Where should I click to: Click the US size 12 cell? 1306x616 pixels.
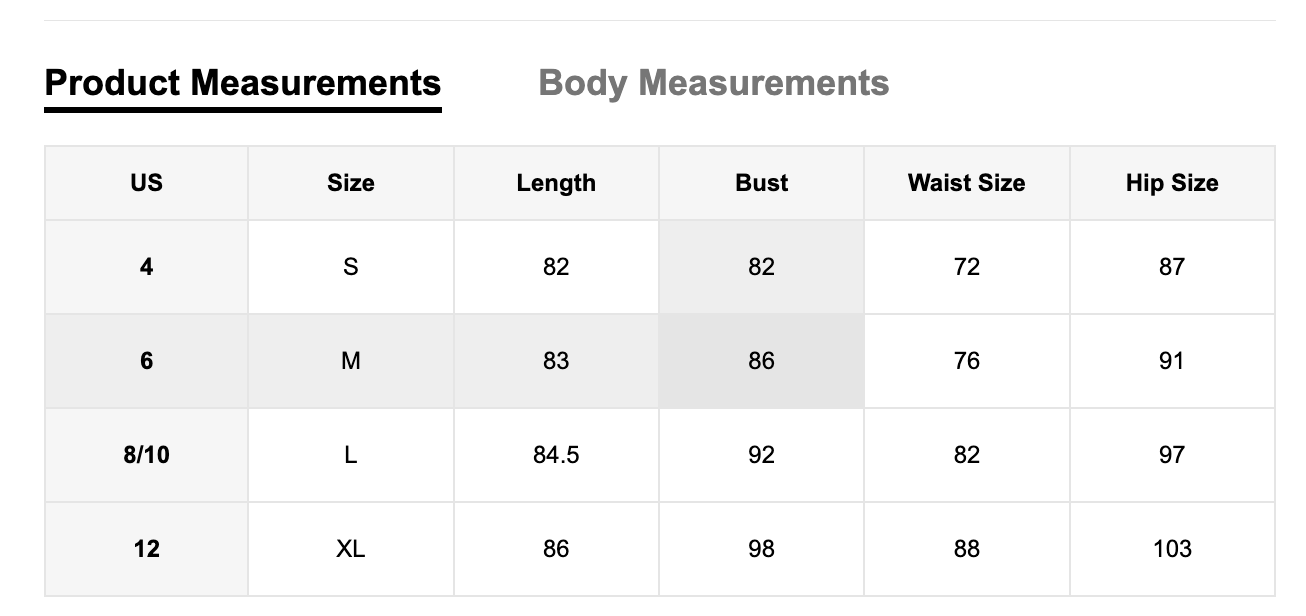click(145, 549)
